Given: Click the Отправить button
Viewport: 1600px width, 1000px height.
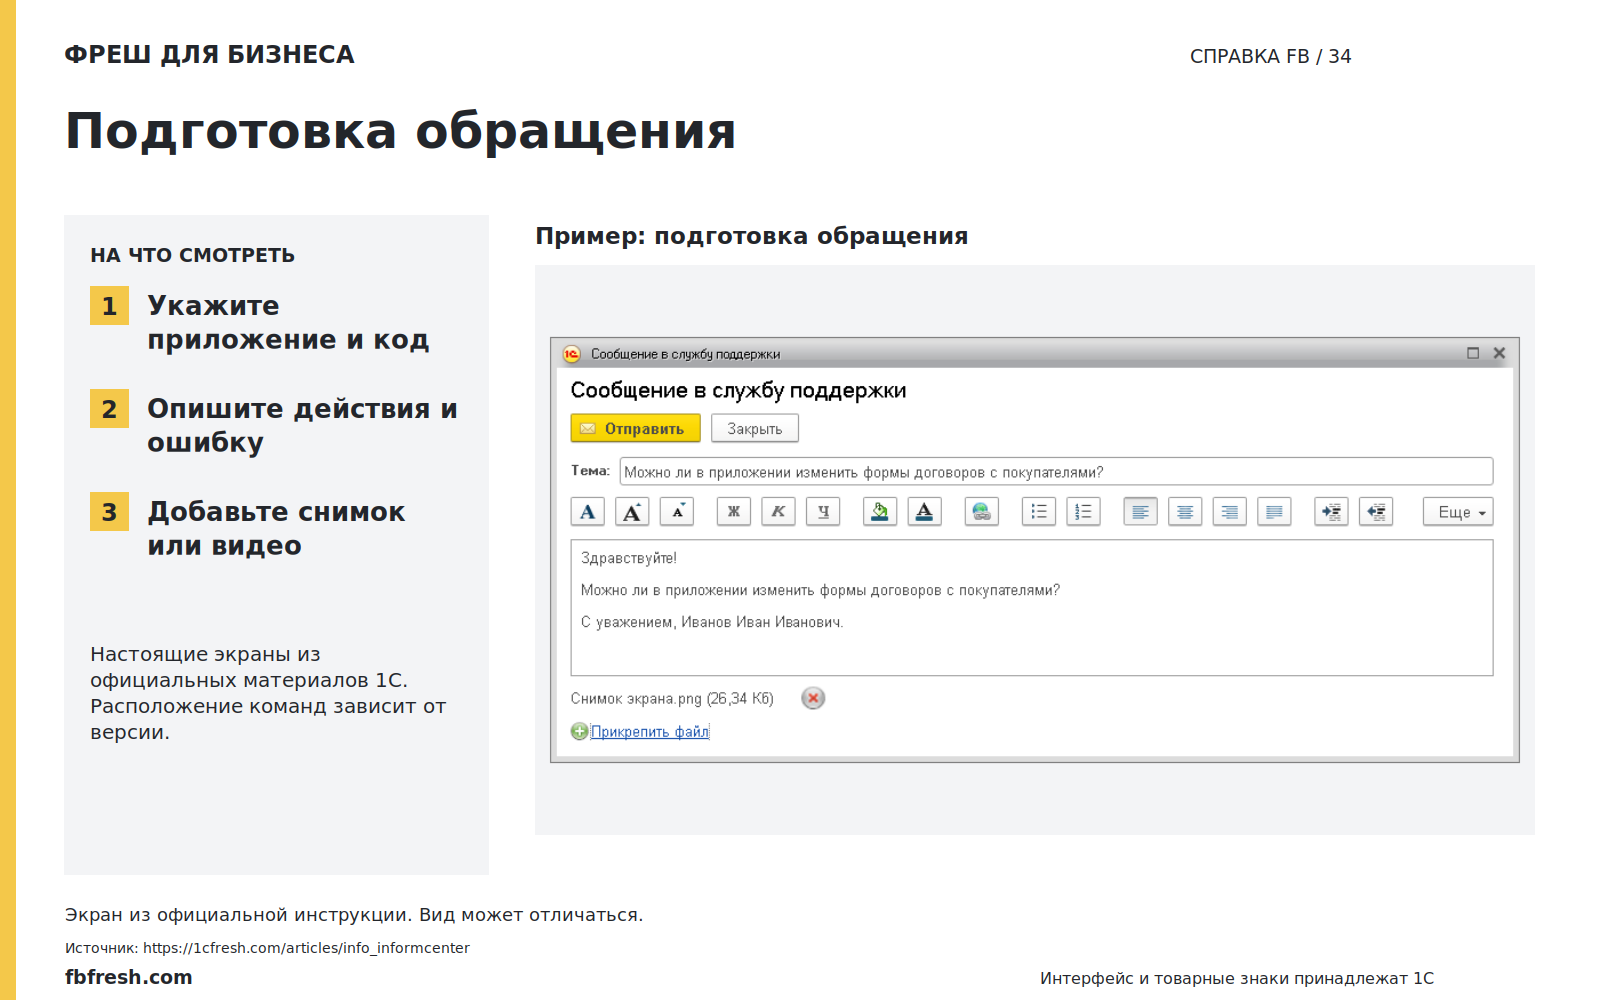Looking at the screenshot, I should coord(635,428).
